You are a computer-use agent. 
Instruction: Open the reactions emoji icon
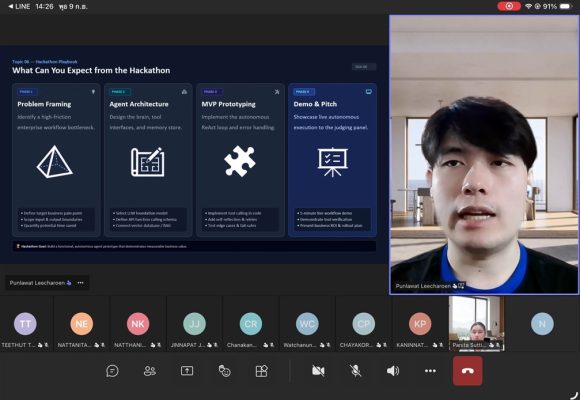225,370
